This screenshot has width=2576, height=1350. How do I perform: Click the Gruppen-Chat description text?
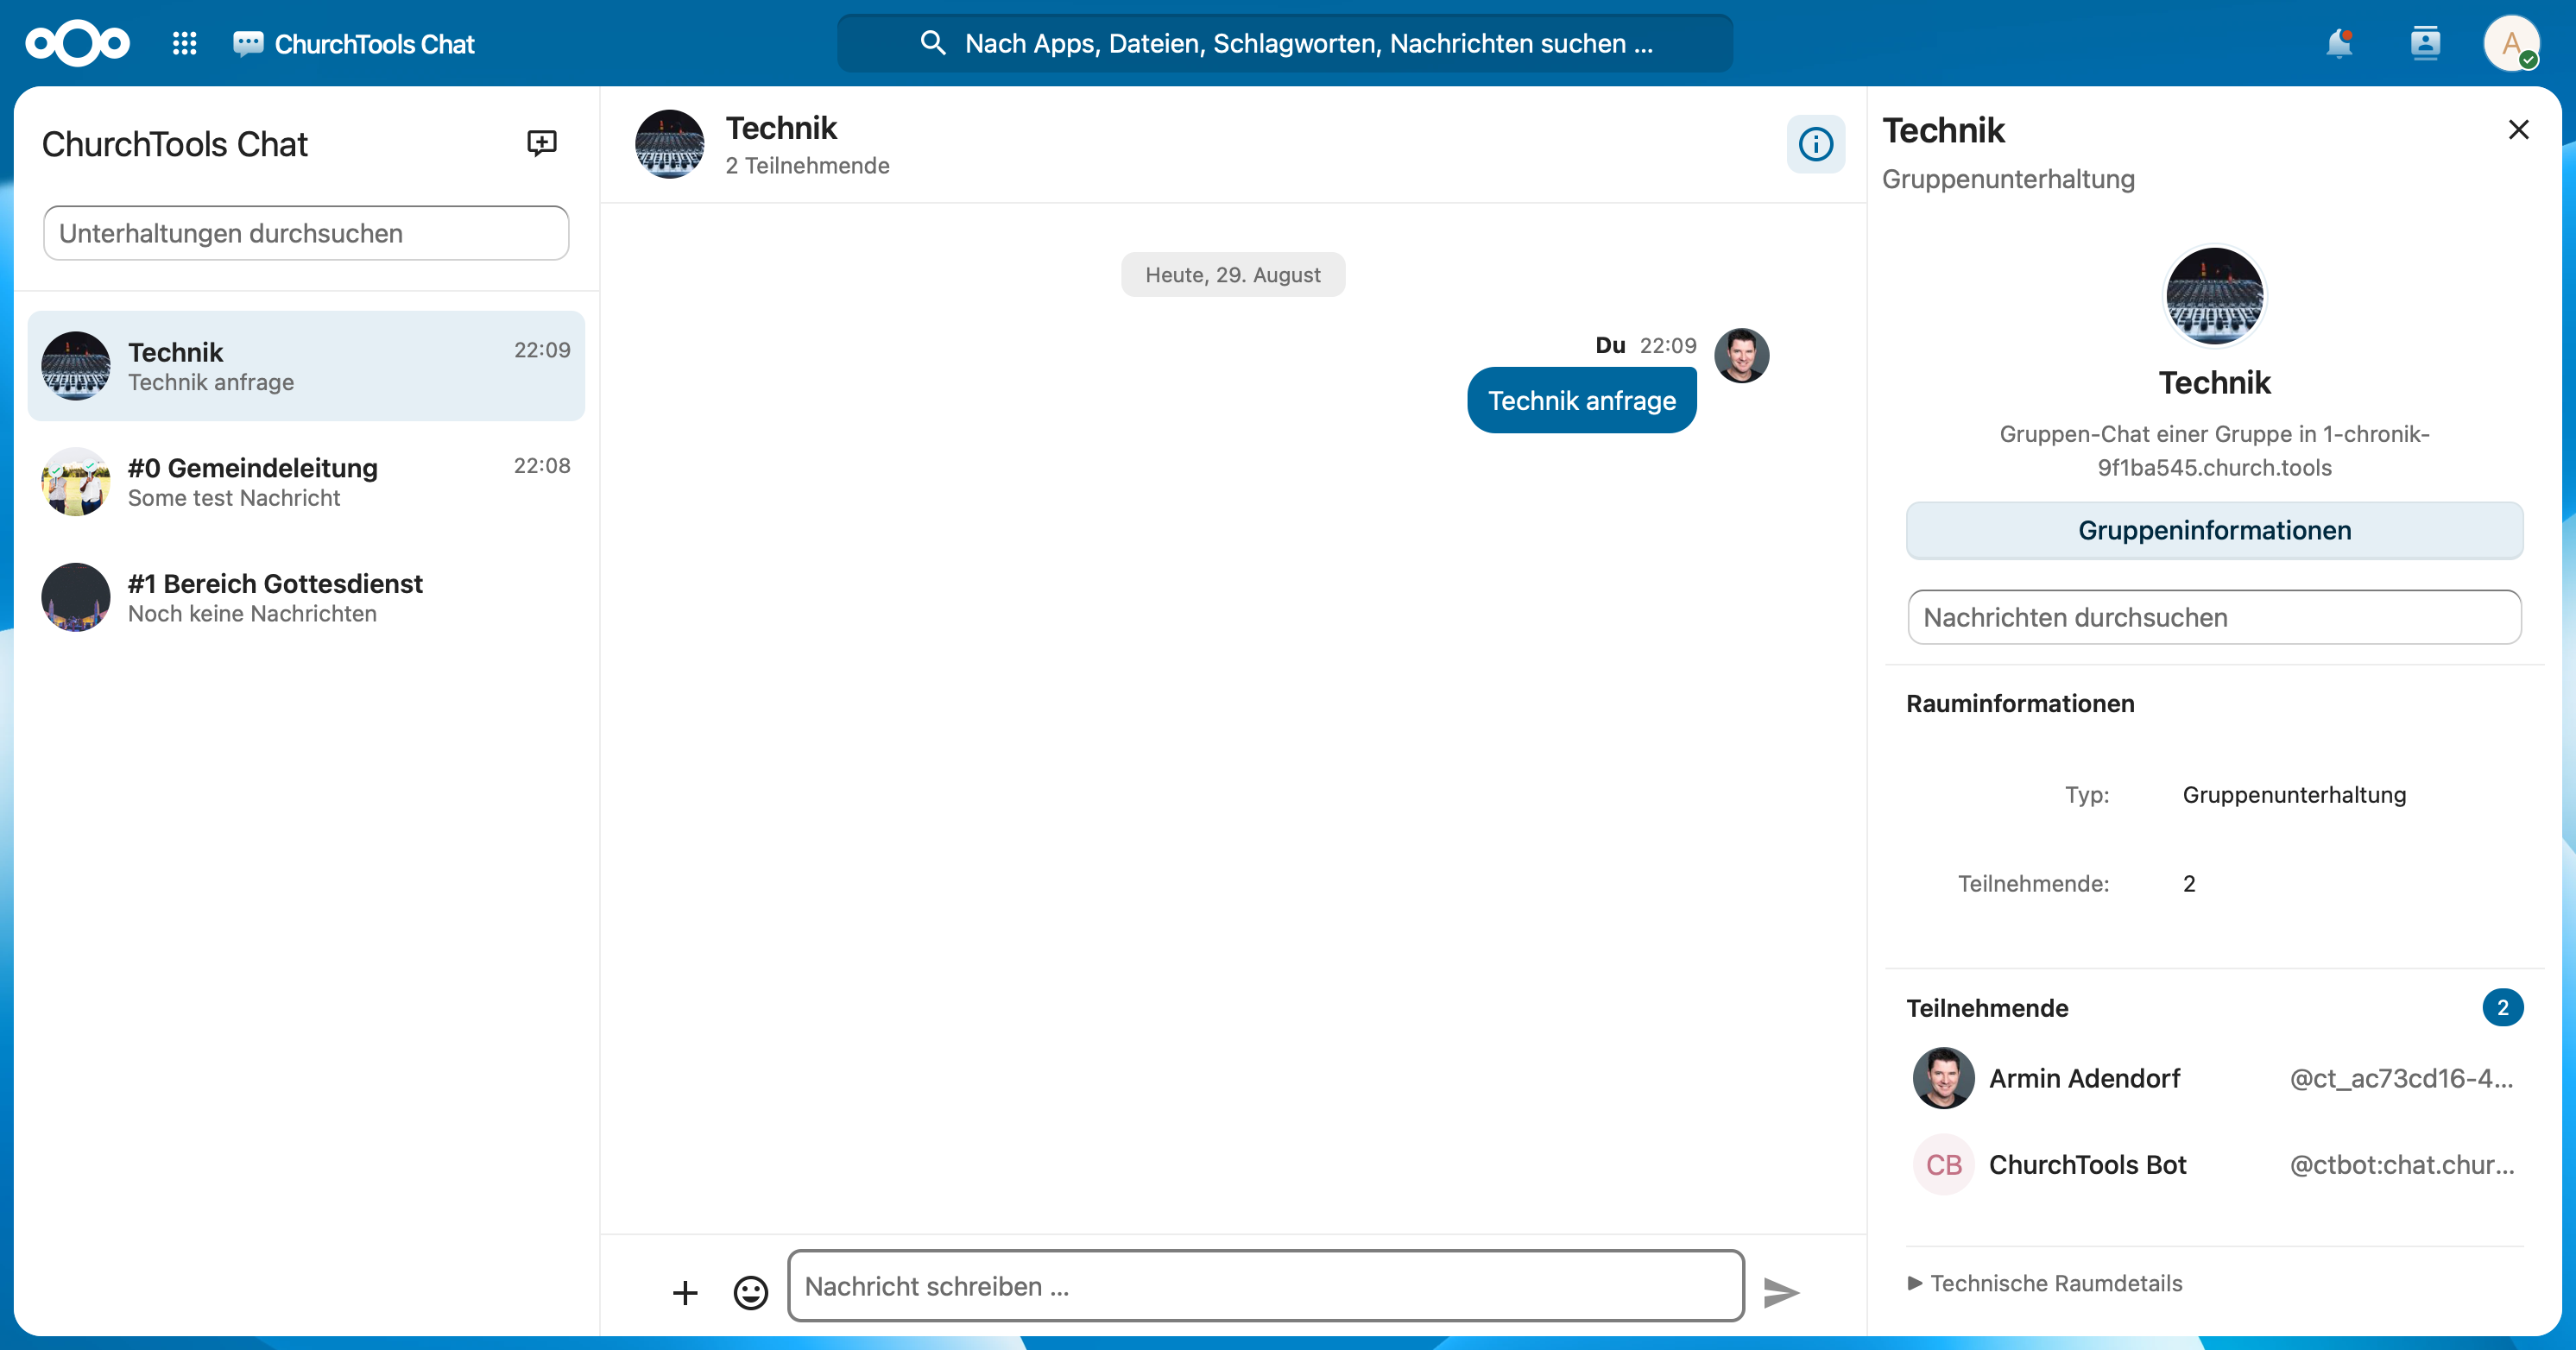(x=2214, y=450)
